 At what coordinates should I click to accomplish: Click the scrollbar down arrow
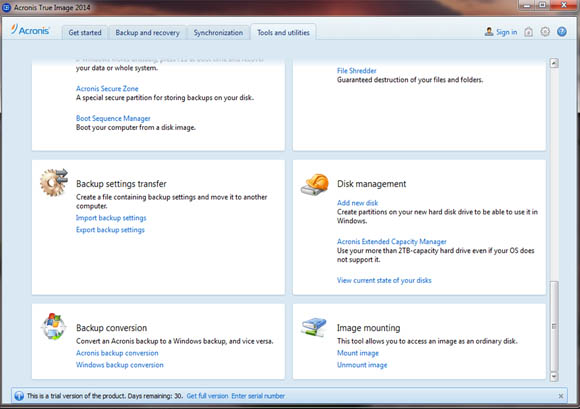[x=554, y=376]
